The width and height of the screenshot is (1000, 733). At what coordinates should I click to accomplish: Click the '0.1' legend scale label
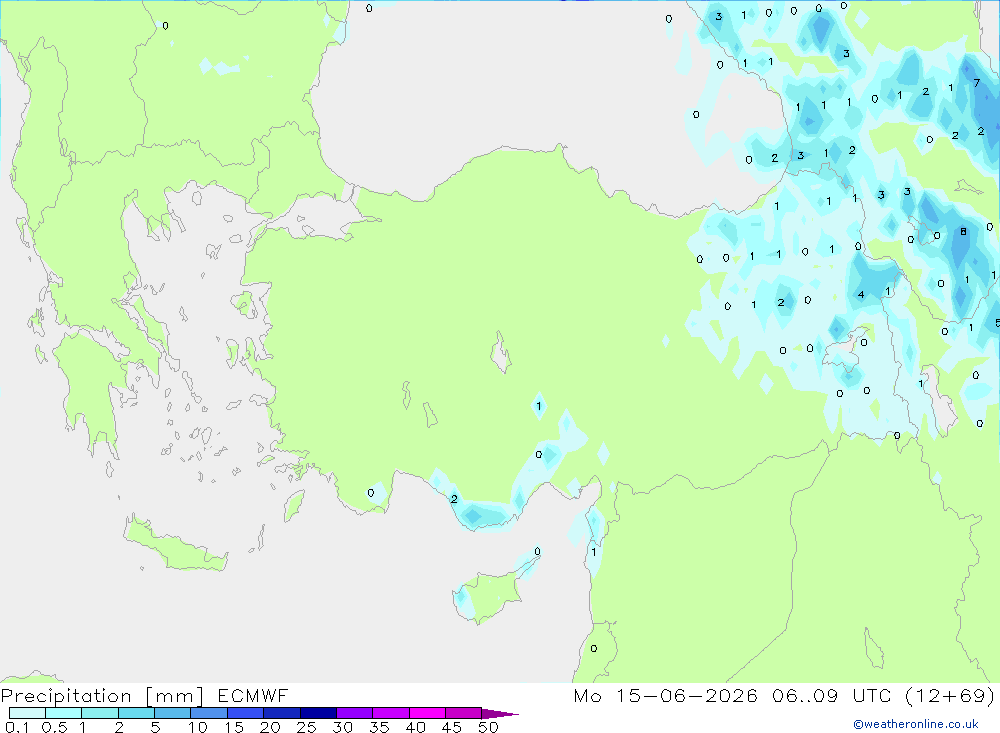click(x=17, y=727)
